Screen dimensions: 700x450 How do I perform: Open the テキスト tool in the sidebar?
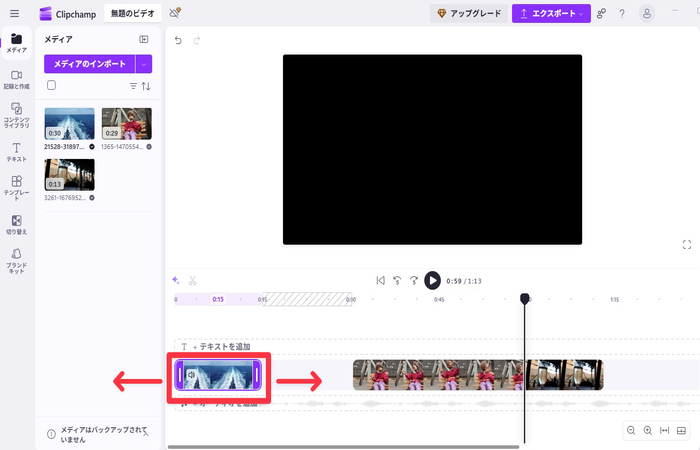click(16, 152)
